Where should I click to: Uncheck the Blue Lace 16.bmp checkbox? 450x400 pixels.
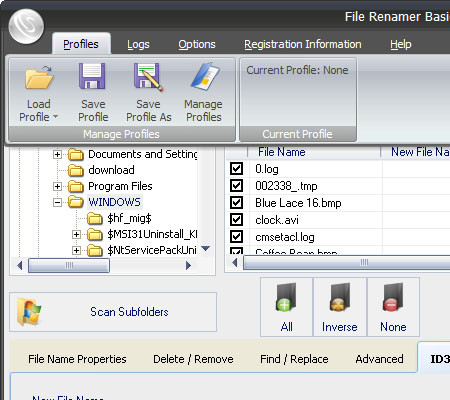coord(236,202)
